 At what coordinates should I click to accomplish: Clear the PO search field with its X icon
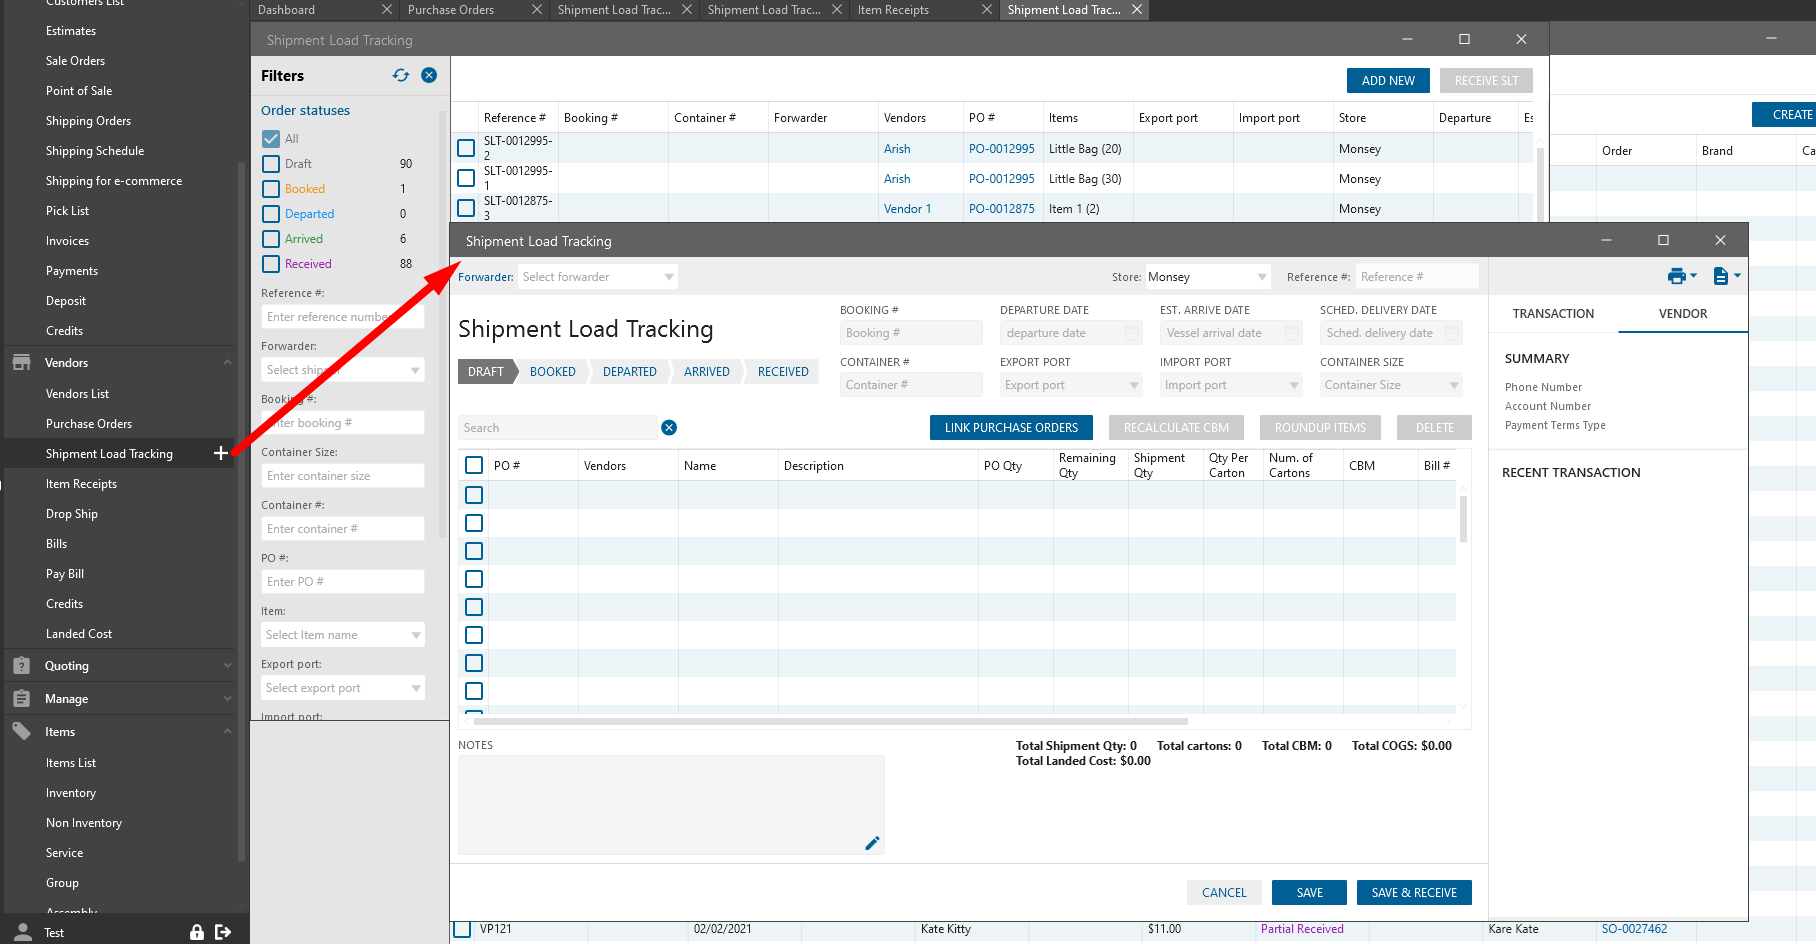[x=669, y=428]
